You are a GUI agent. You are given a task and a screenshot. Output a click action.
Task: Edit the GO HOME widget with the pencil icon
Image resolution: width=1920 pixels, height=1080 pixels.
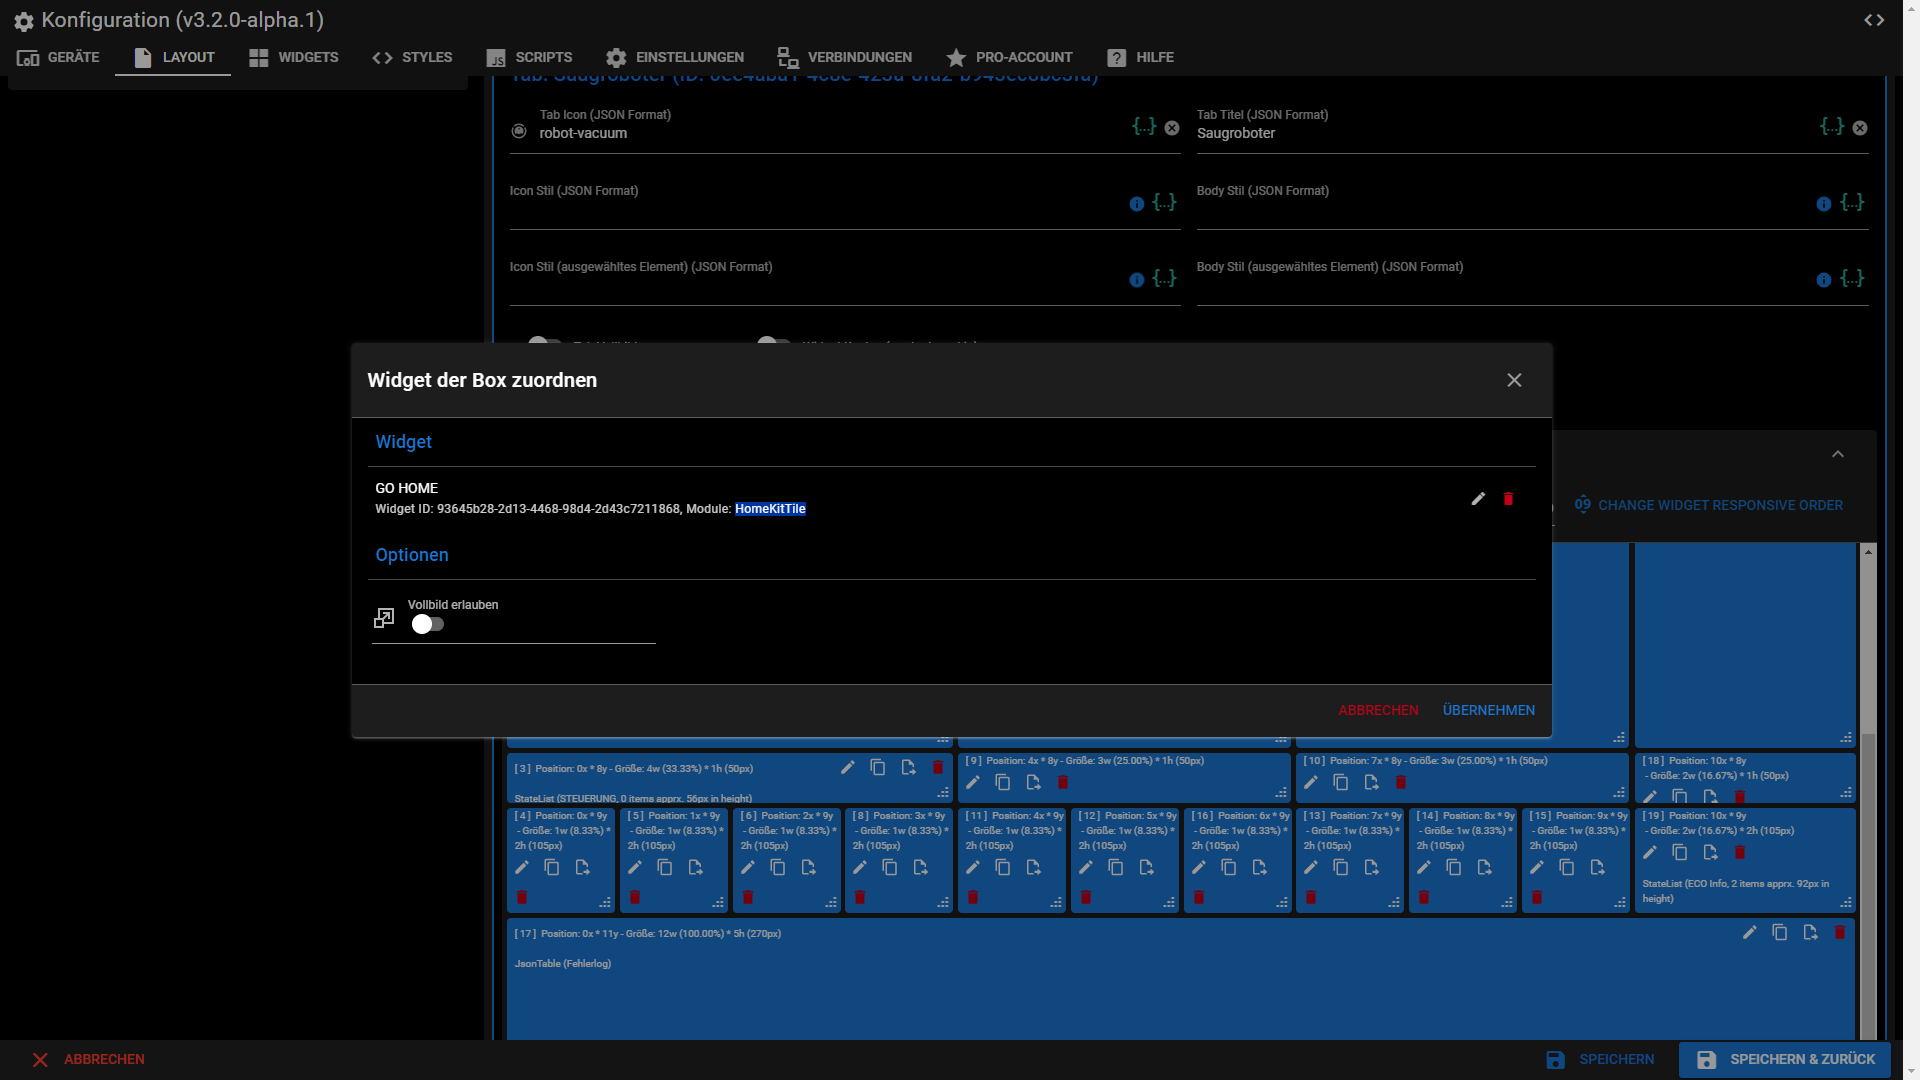[x=1478, y=499]
